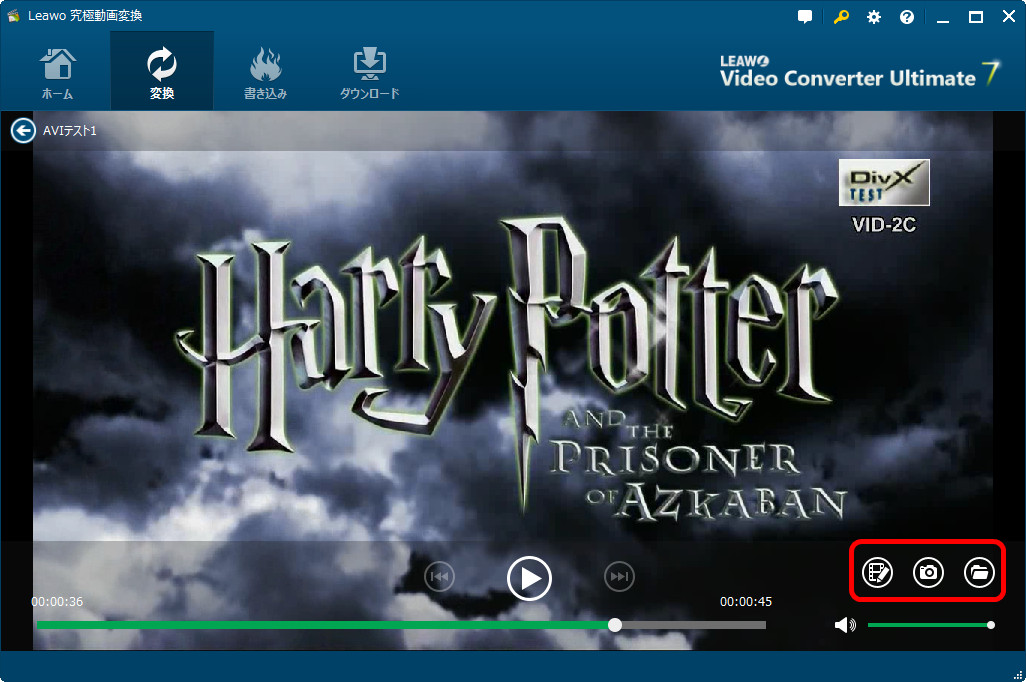Image resolution: width=1026 pixels, height=682 pixels.
Task: Click the AVIテスト1 title text
Action: [x=69, y=131]
